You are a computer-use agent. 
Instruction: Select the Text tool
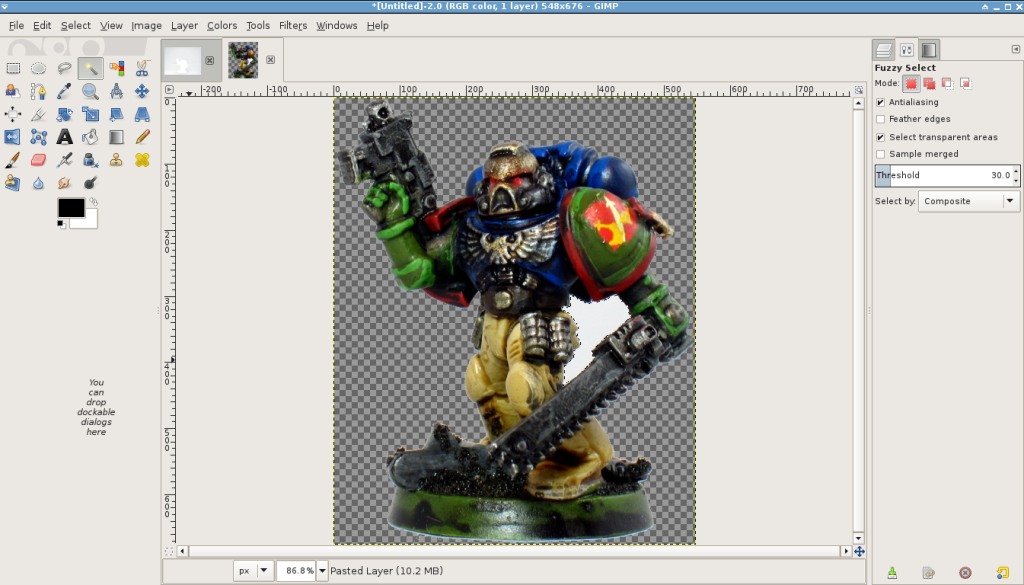click(64, 137)
